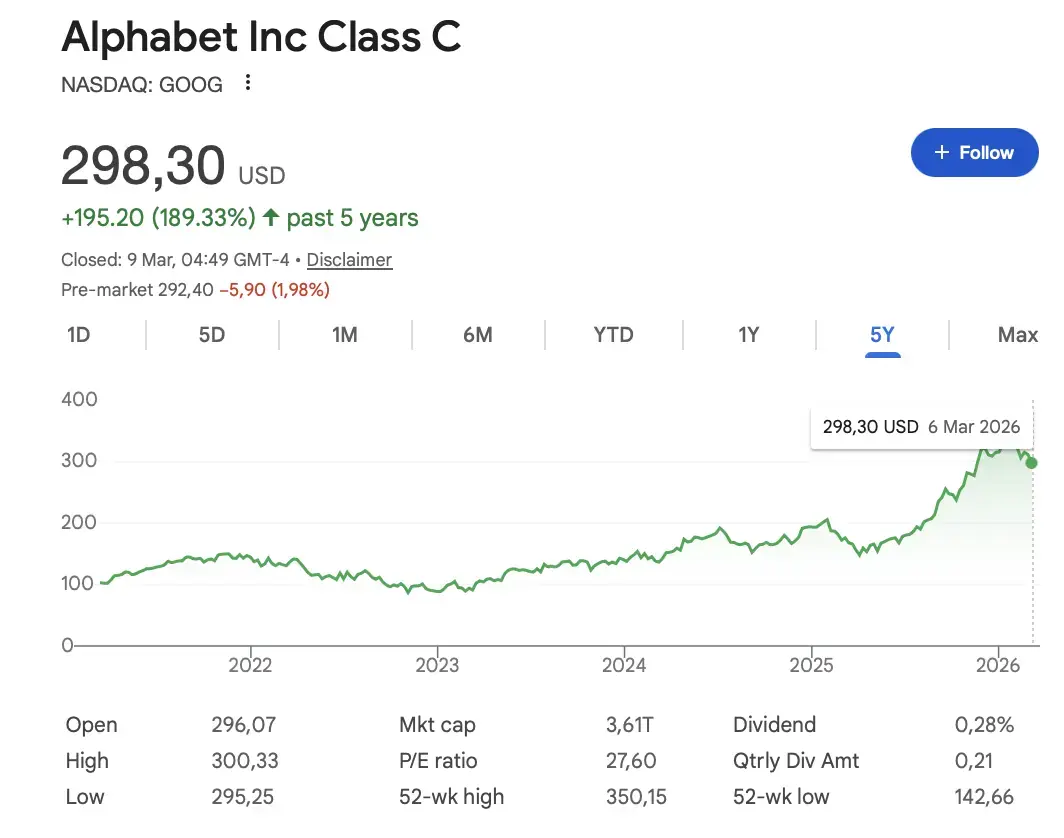
Task: Switch to the 1Y chart view
Action: pos(749,335)
